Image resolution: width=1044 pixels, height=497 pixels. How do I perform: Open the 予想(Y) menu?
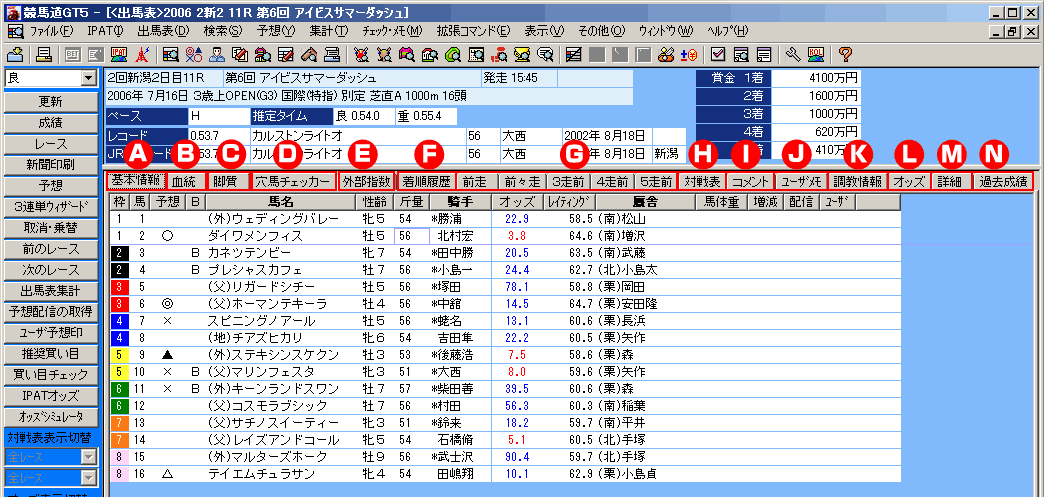[x=276, y=31]
